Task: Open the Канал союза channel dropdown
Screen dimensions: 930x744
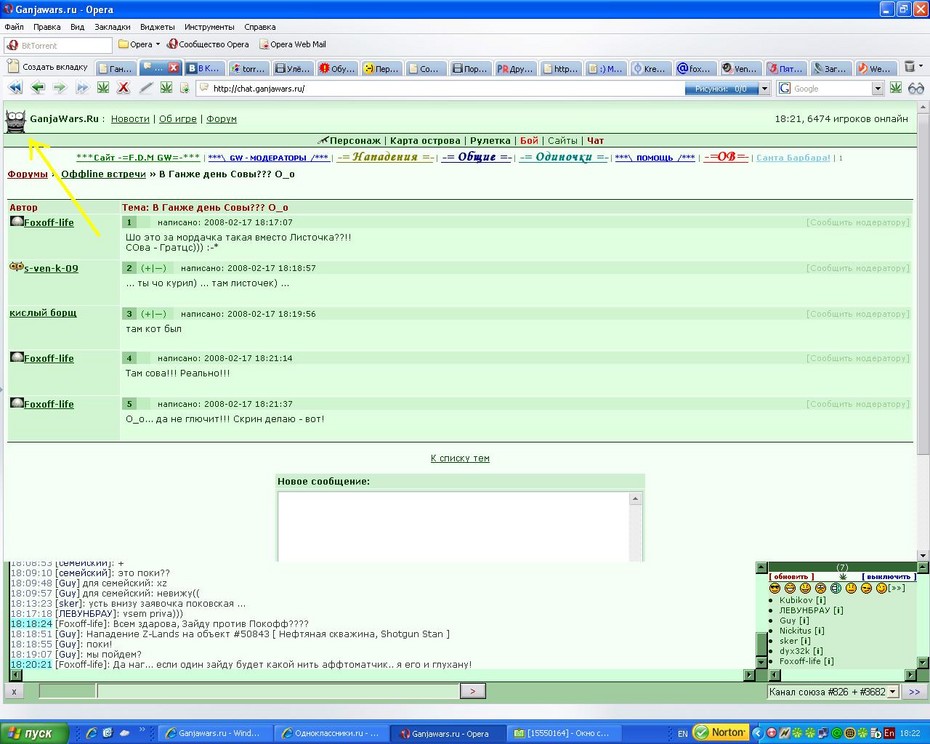Action: coord(893,692)
